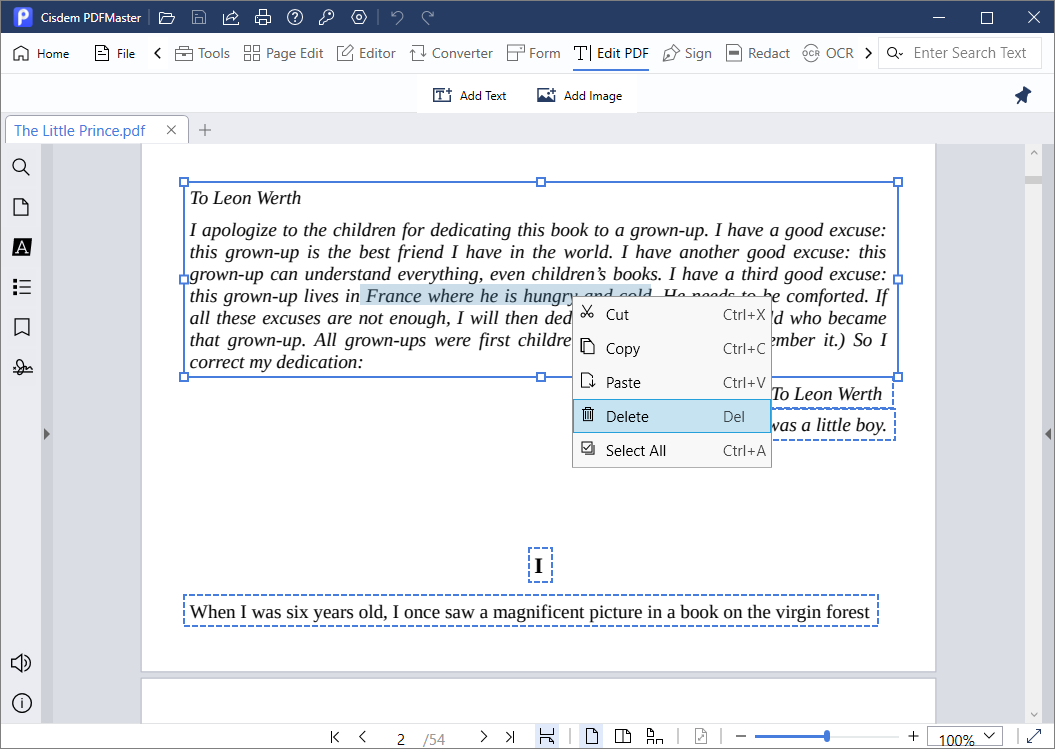Click the info icon in sidebar
Image resolution: width=1055 pixels, height=749 pixels.
[x=22, y=703]
